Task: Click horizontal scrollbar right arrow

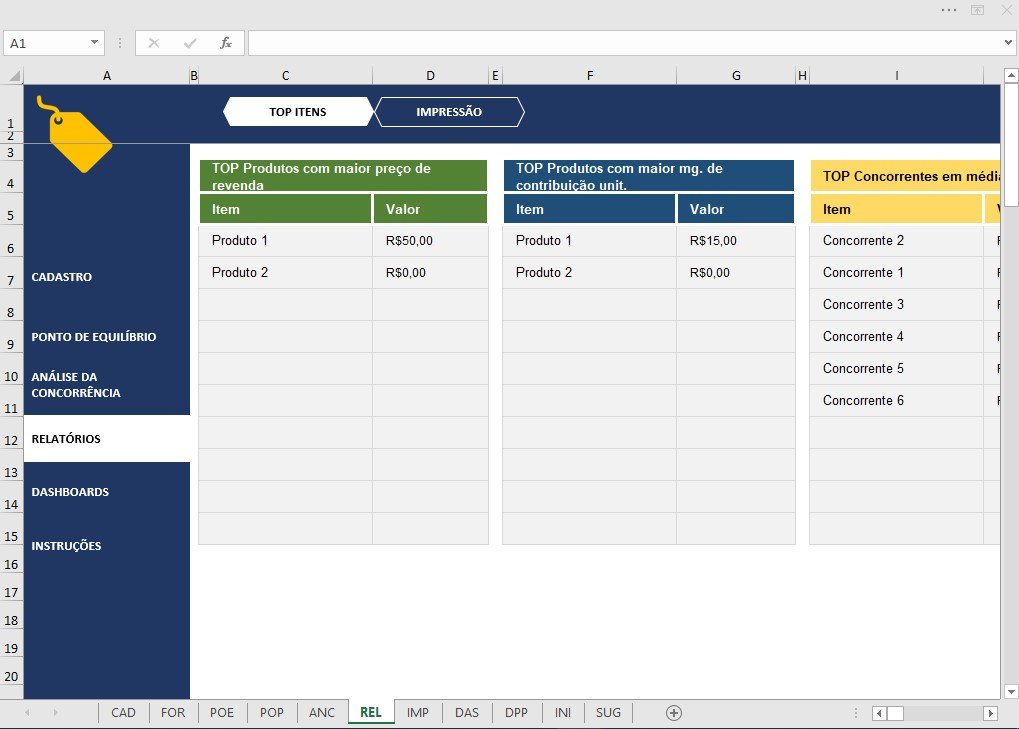Action: point(990,713)
